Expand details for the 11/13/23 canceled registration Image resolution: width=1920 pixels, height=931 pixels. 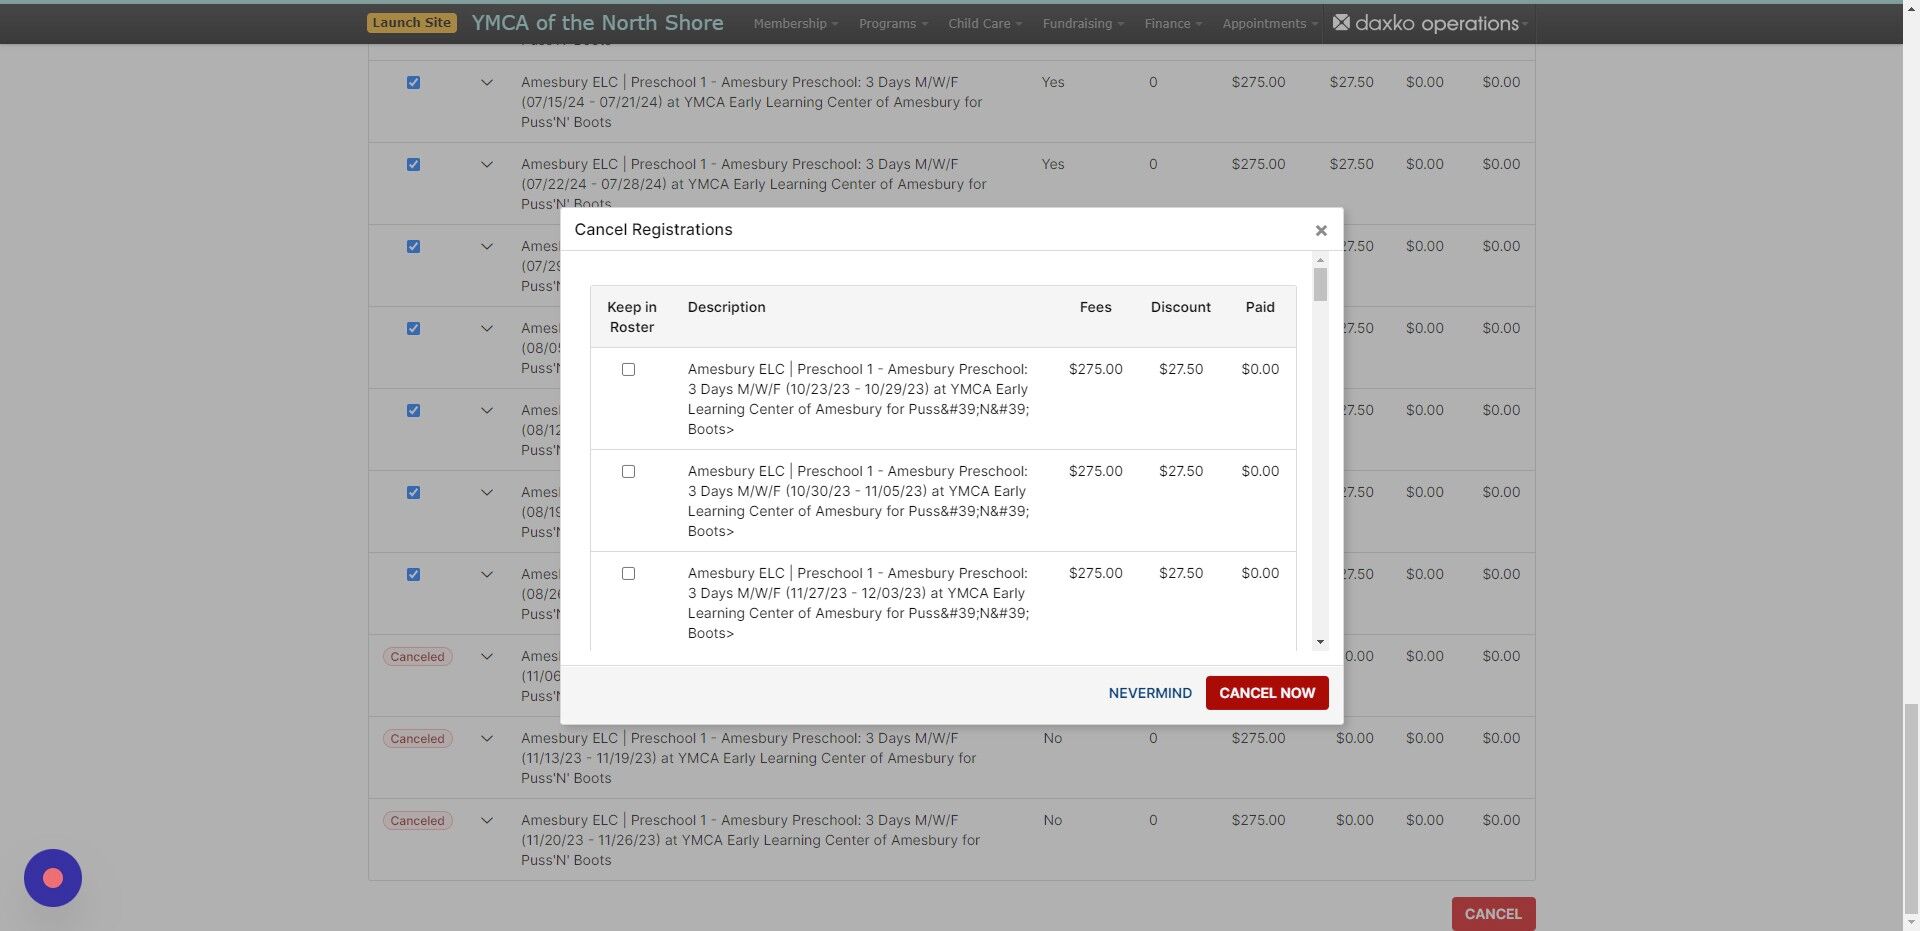coord(487,738)
